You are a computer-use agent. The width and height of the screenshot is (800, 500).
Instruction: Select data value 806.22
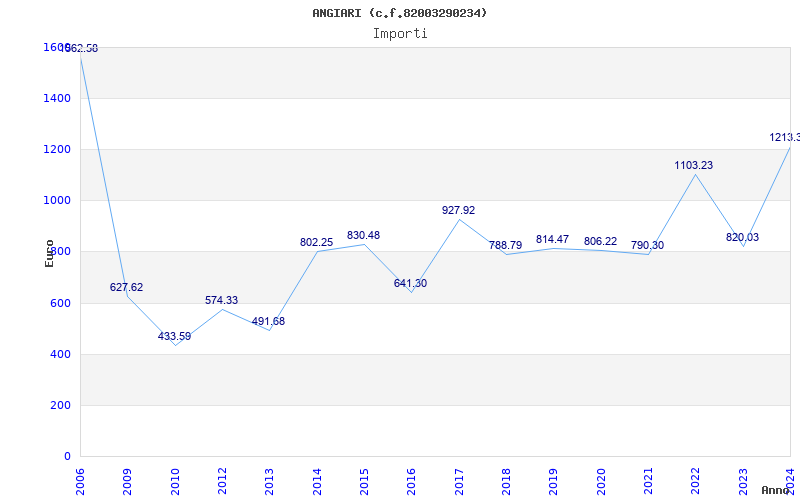(601, 241)
